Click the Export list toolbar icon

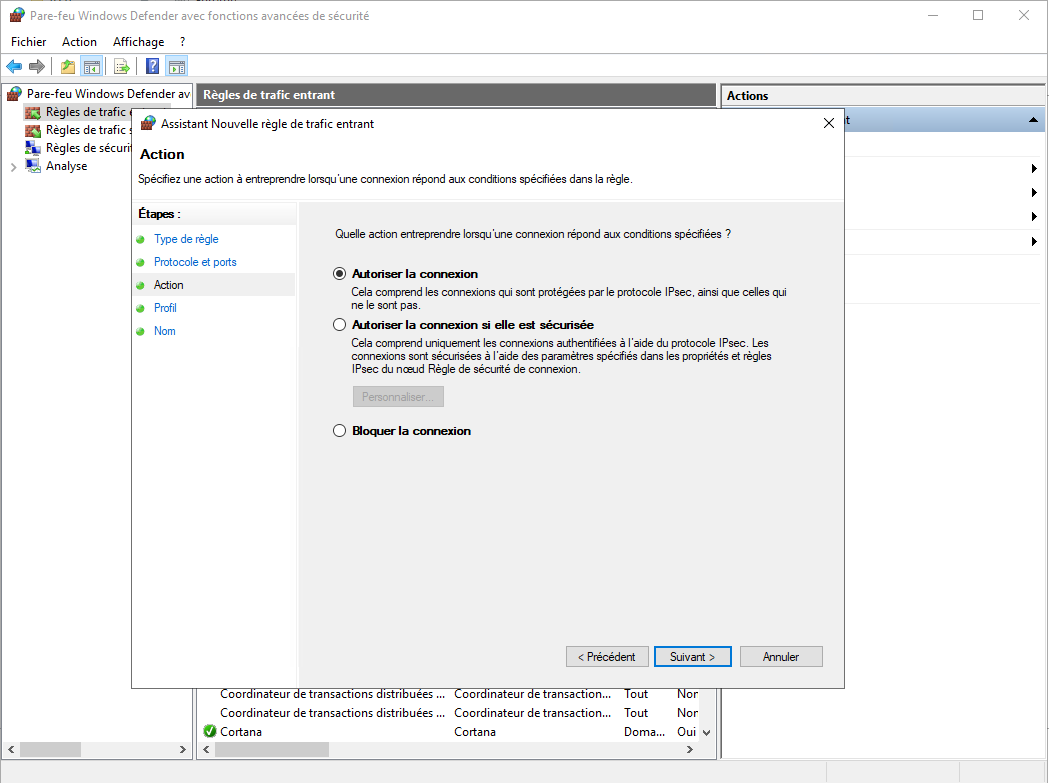pos(121,66)
